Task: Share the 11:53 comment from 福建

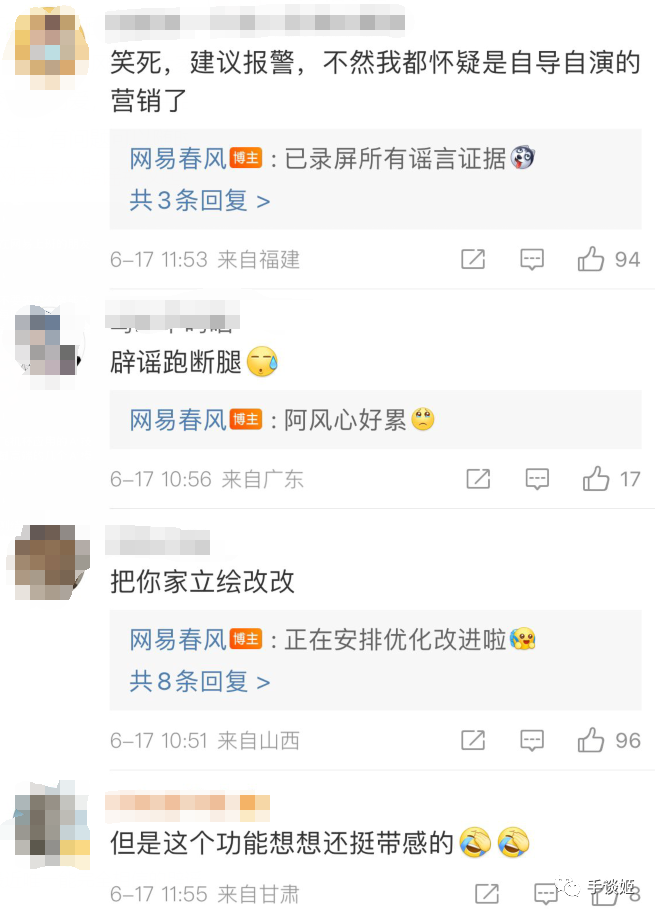Action: pyautogui.click(x=473, y=259)
